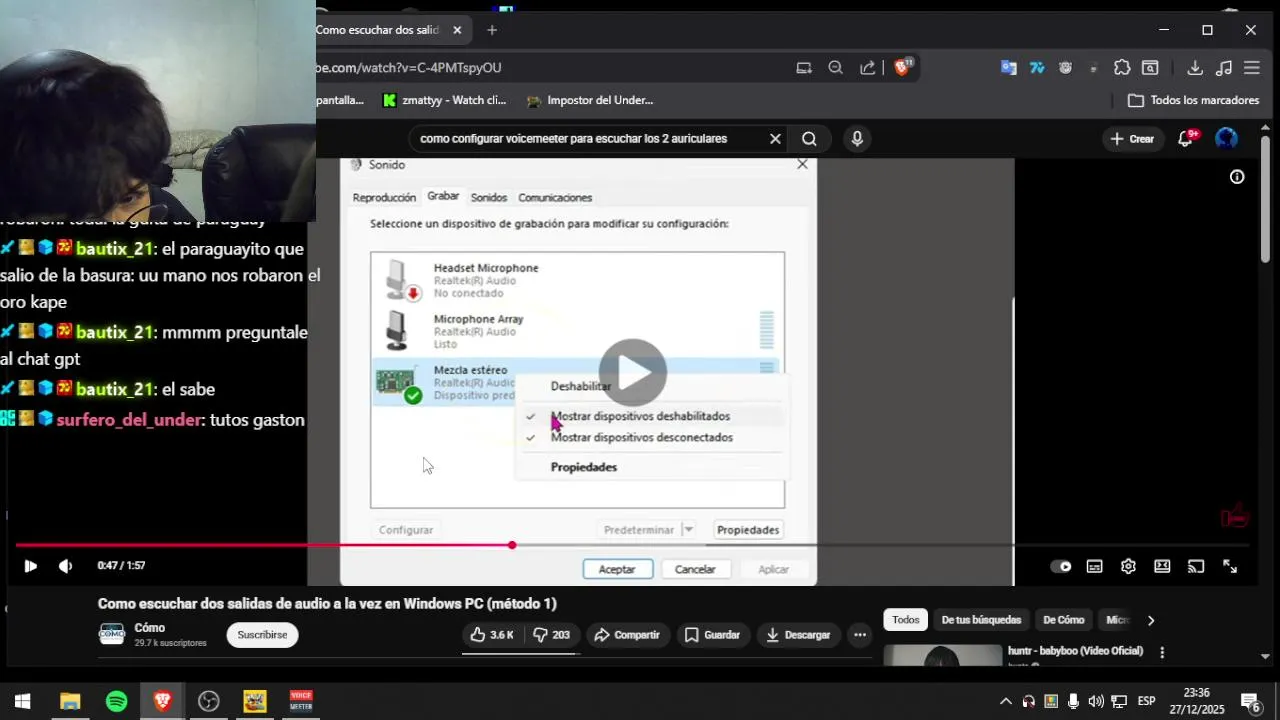Mute the video with the volume icon

65,566
